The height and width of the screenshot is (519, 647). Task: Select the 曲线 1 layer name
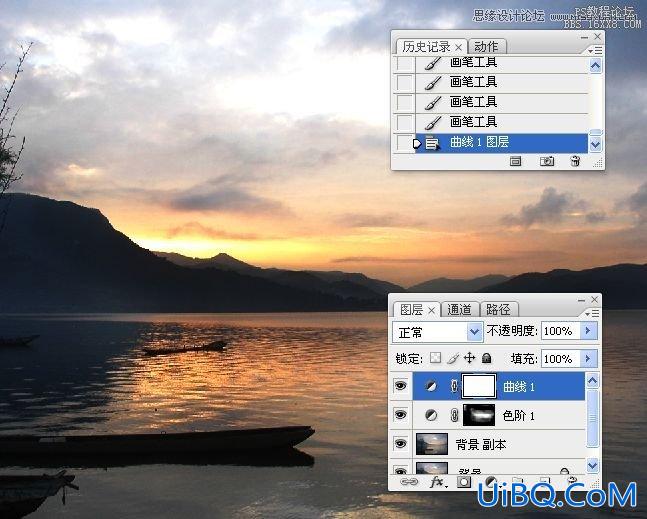pyautogui.click(x=519, y=387)
